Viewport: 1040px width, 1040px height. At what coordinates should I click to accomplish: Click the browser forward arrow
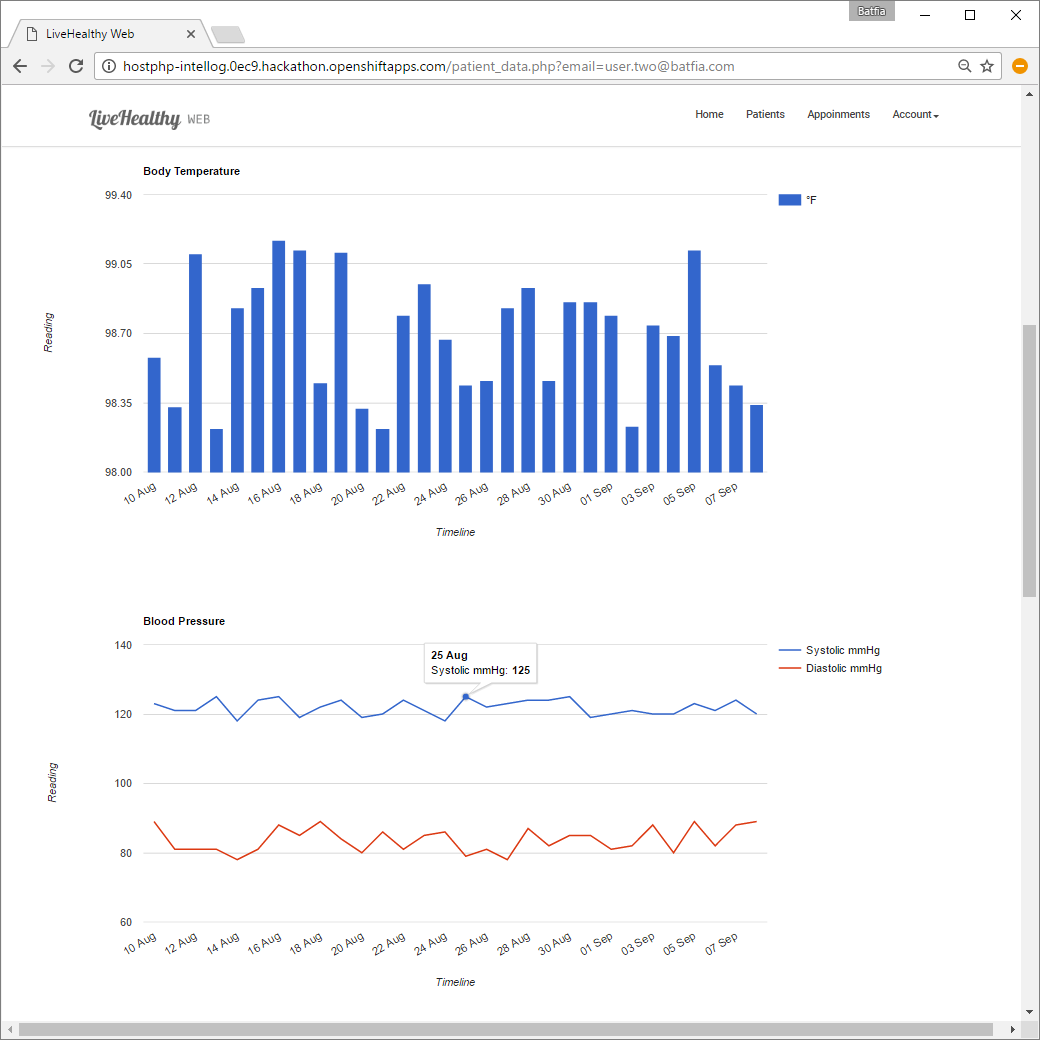coord(48,66)
